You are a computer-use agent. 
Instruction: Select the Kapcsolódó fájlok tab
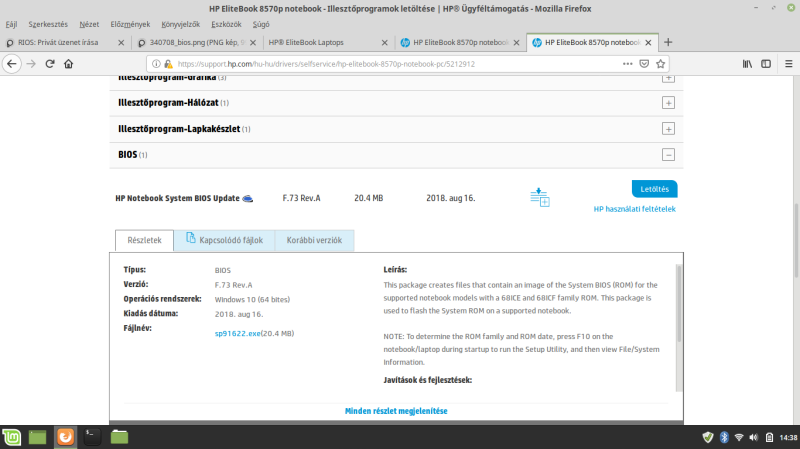(224, 240)
